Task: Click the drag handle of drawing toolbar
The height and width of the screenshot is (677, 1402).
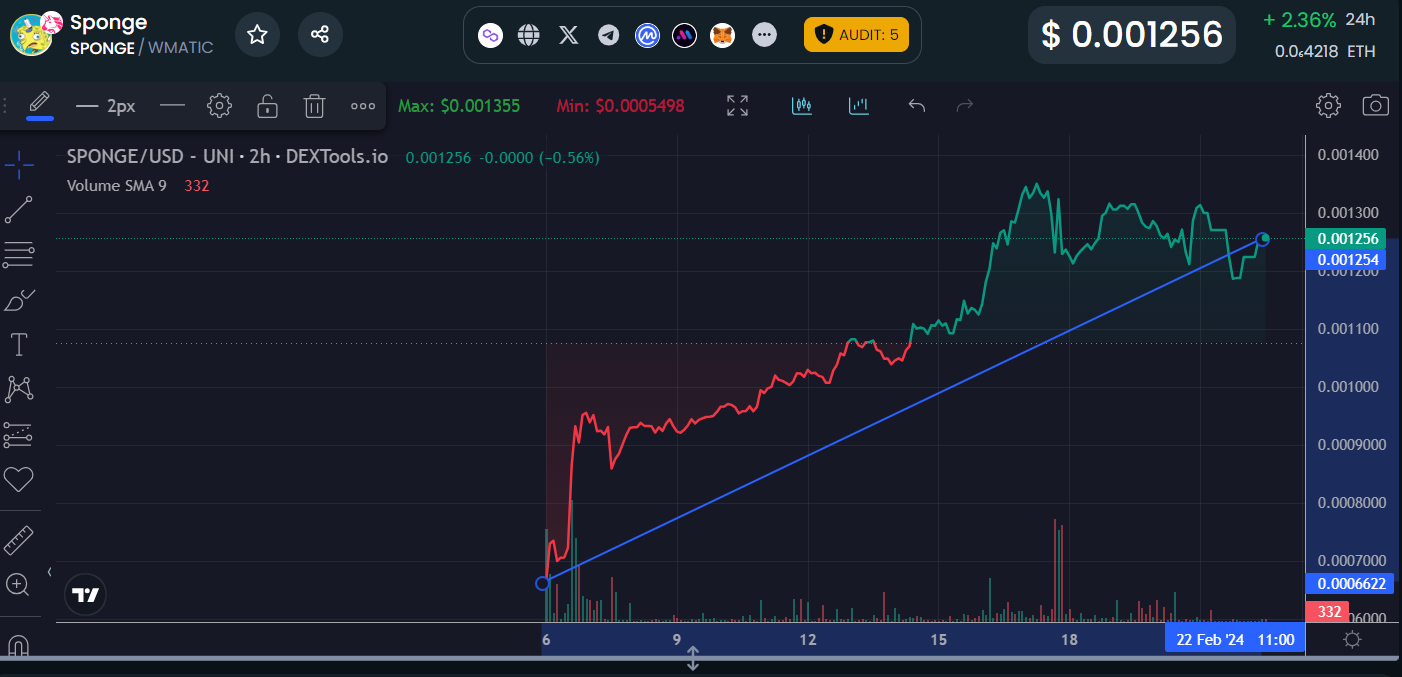Action: coord(7,105)
